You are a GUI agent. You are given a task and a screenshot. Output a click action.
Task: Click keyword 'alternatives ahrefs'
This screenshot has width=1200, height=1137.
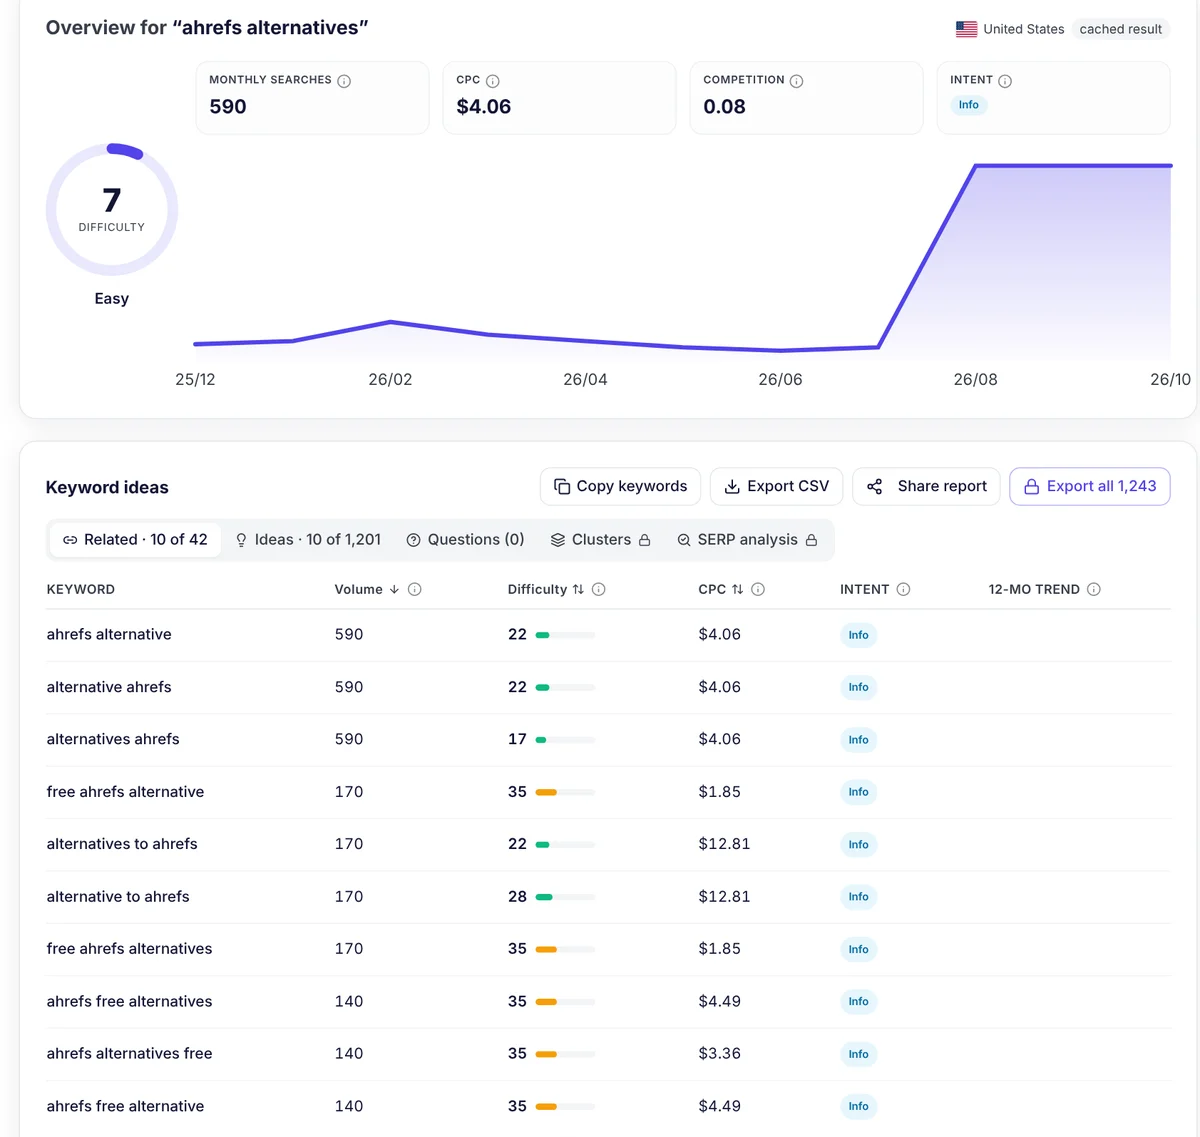pyautogui.click(x=113, y=739)
